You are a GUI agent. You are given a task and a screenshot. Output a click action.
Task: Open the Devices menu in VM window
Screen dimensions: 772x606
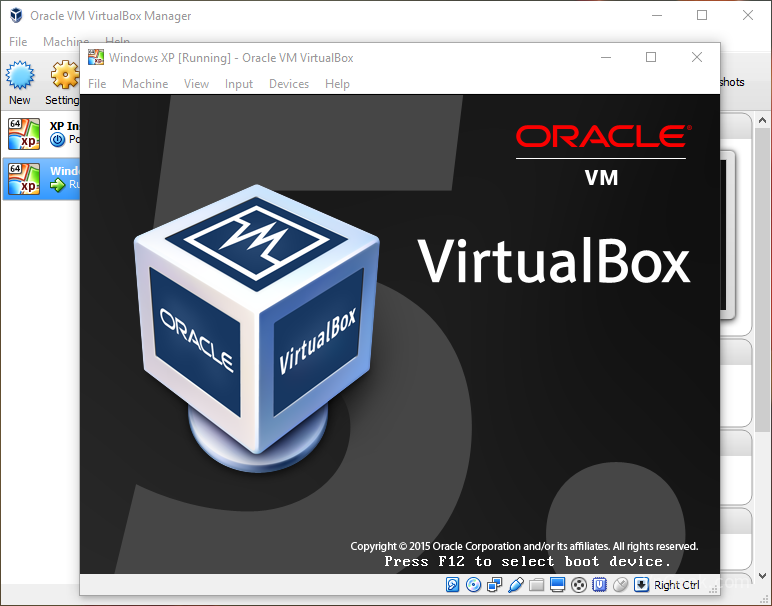click(289, 84)
